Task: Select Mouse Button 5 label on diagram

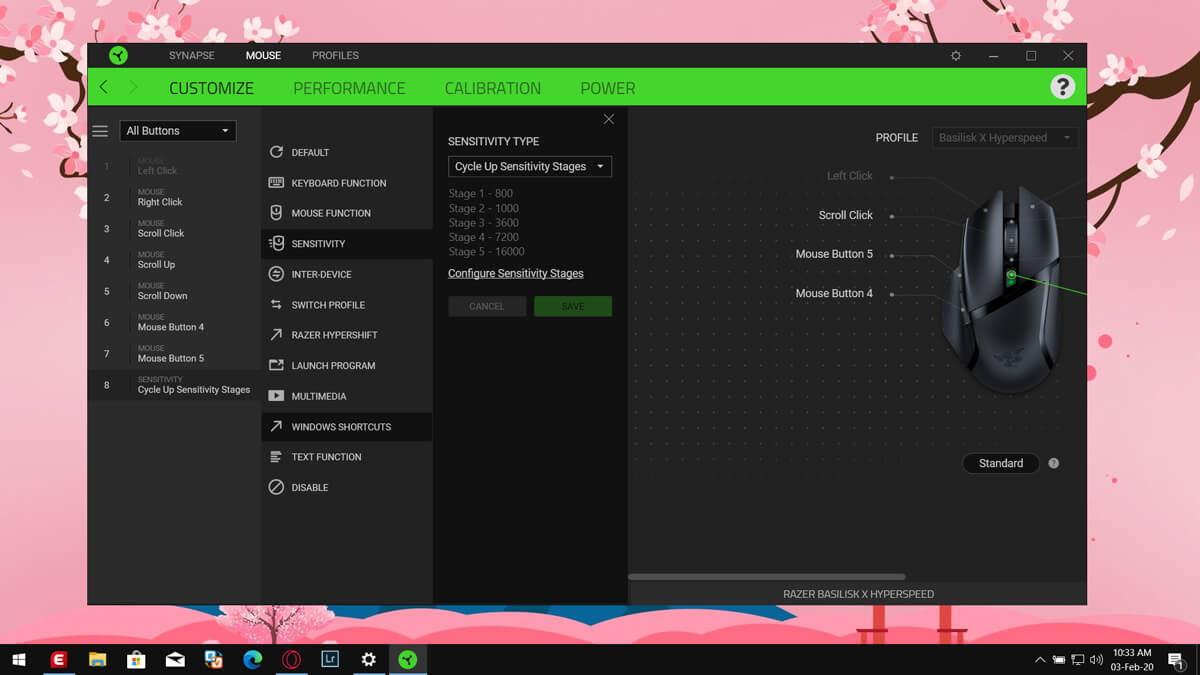Action: (834, 254)
